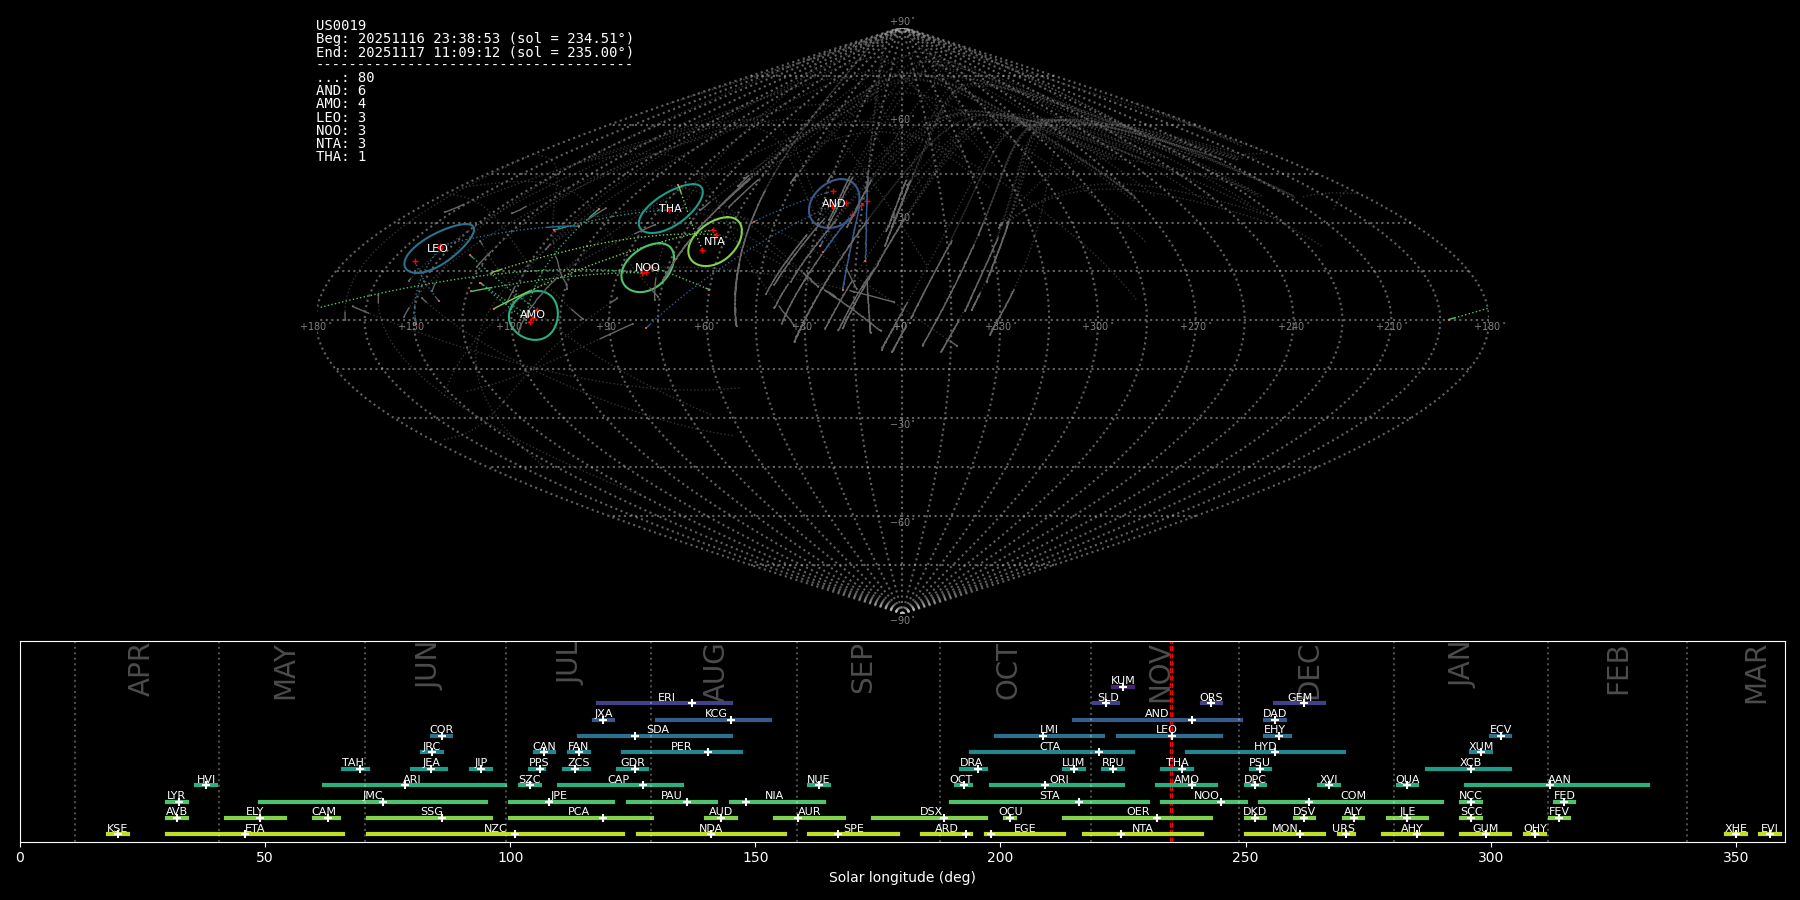
Task: Click the NOV month label in the timeline
Action: pyautogui.click(x=1158, y=672)
